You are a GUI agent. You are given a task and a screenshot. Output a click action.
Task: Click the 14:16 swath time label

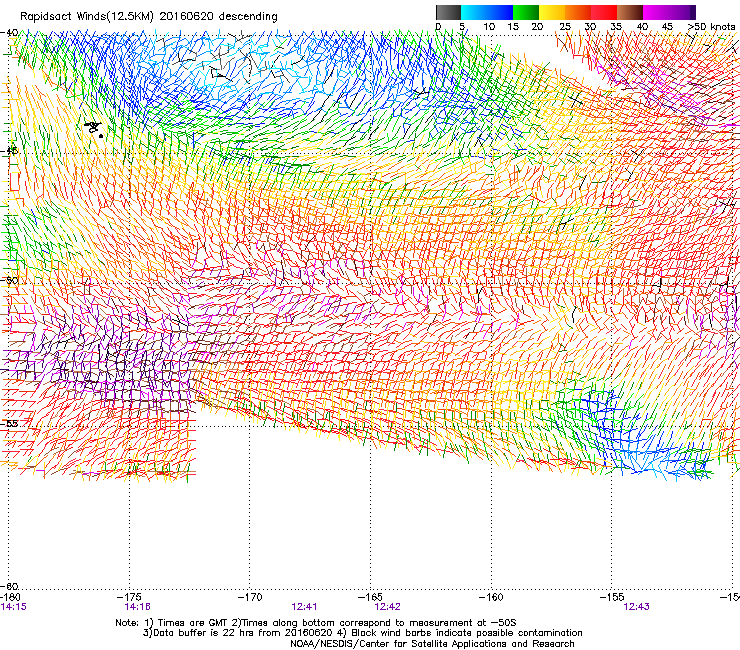point(137,607)
